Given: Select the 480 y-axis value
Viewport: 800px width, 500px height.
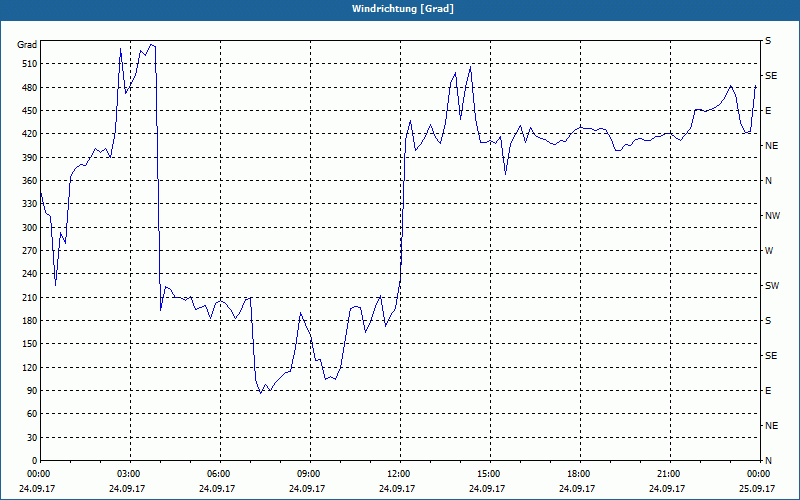Looking at the screenshot, I should point(30,88).
